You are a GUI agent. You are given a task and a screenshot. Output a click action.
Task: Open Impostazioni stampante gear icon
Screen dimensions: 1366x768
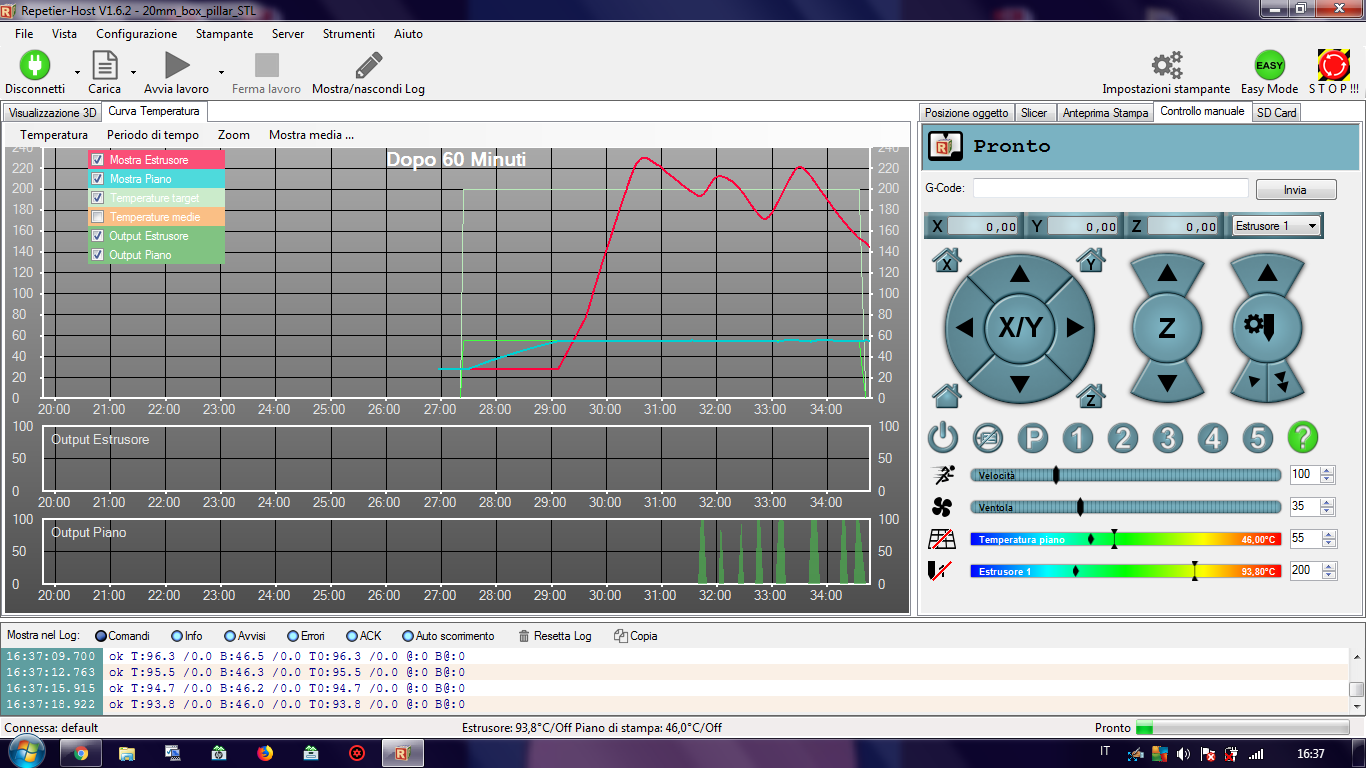point(1166,66)
